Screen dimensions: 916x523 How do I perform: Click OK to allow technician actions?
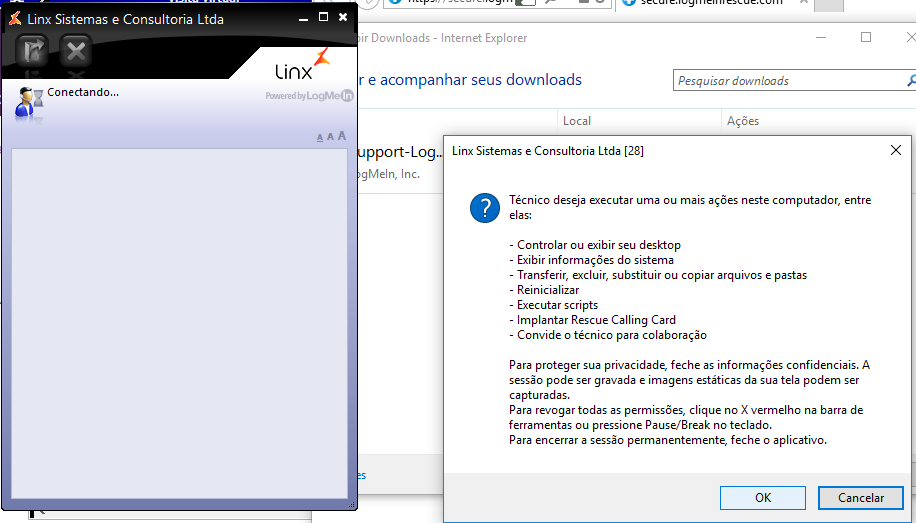click(x=763, y=498)
